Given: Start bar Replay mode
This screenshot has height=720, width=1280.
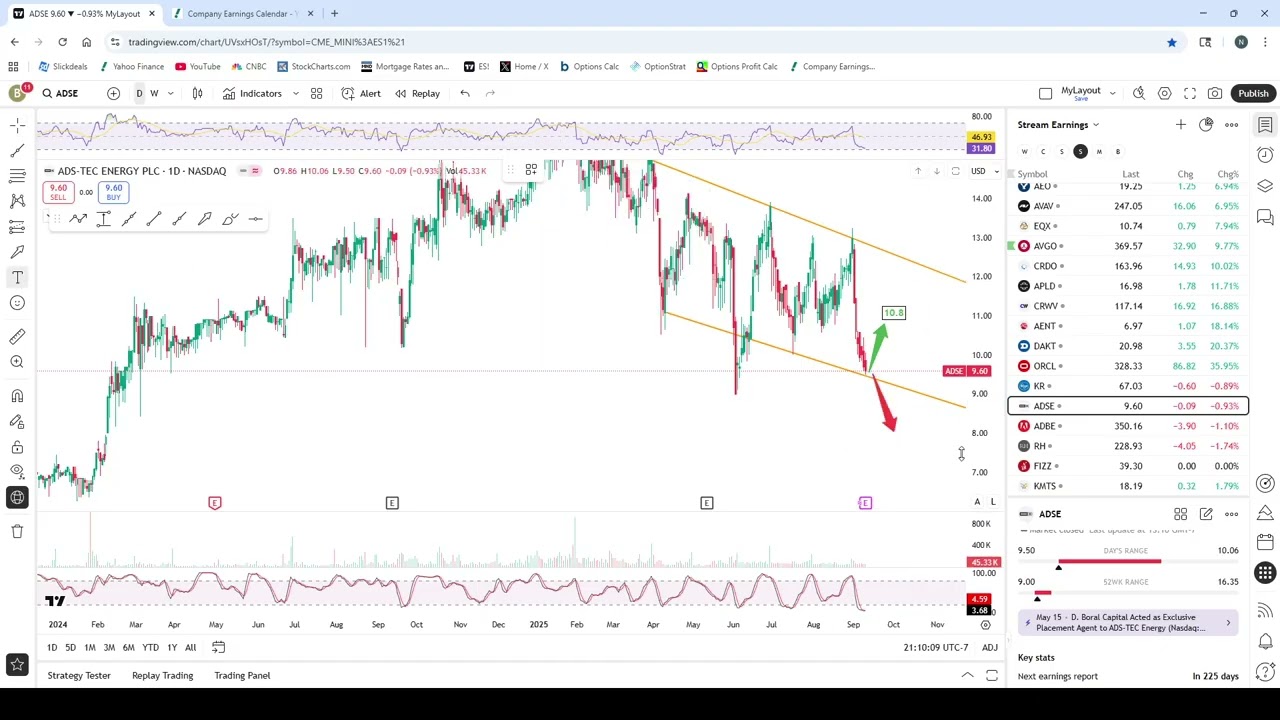Looking at the screenshot, I should tap(417, 93).
